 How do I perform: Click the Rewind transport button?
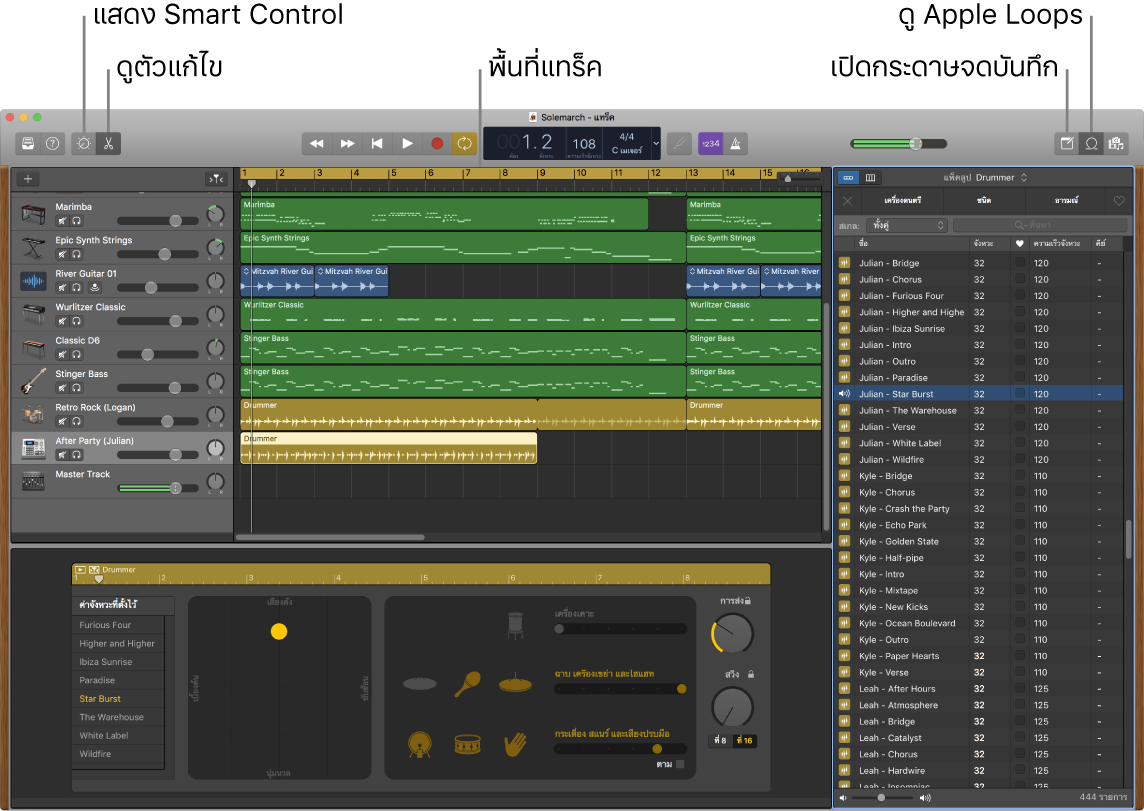pos(317,144)
